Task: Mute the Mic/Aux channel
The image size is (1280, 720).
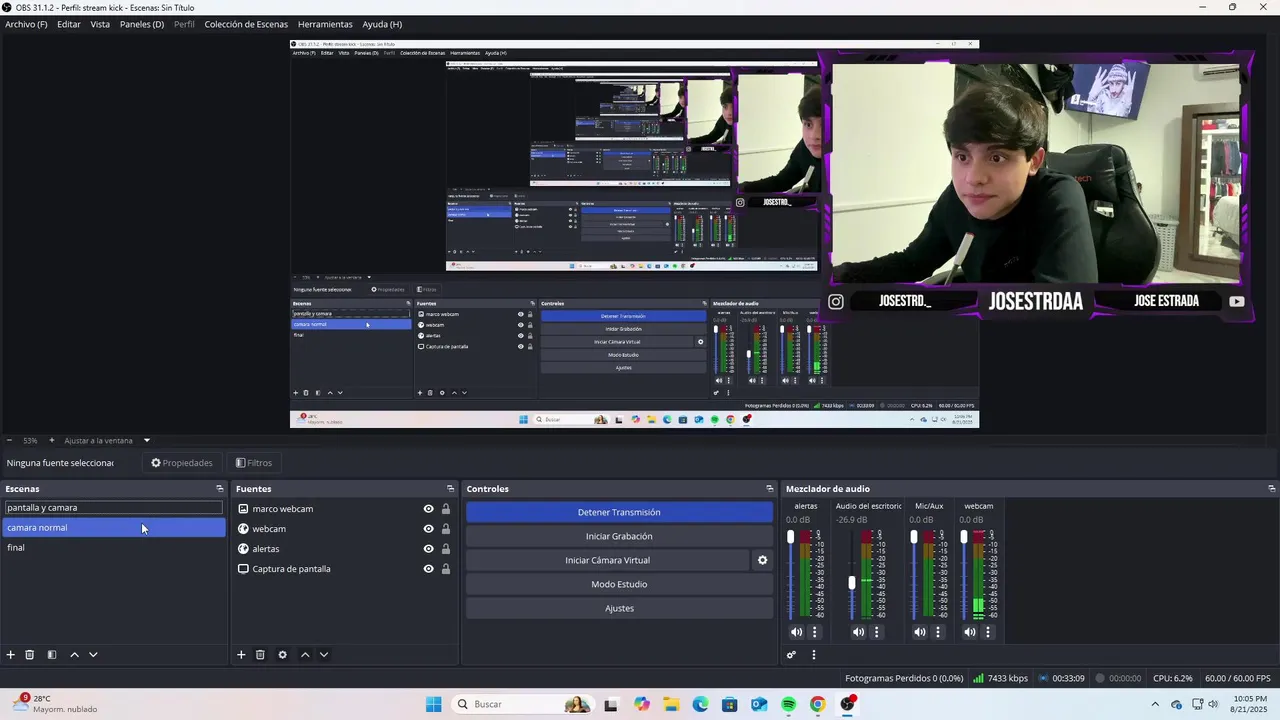Action: (920, 632)
